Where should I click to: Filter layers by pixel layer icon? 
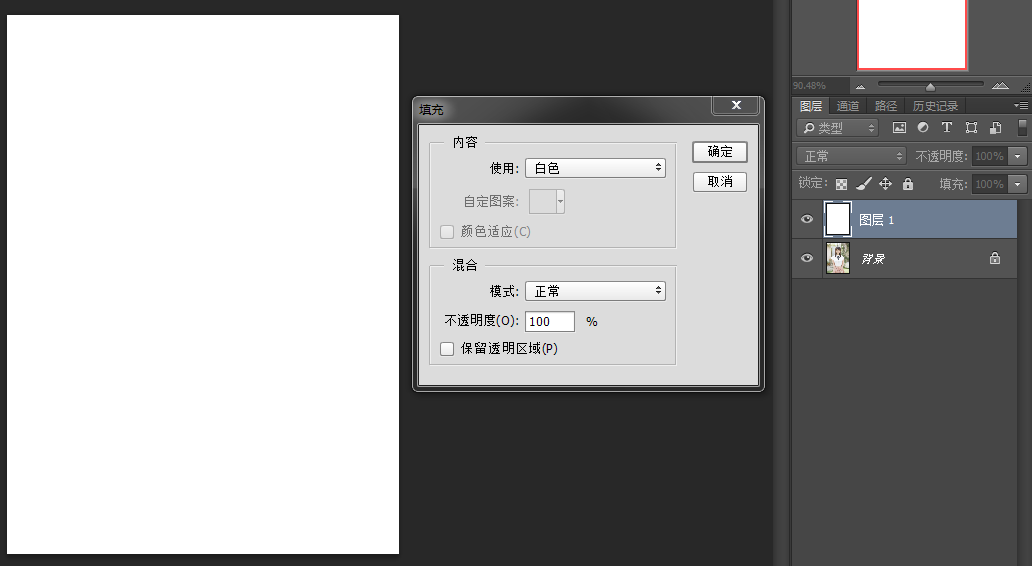[x=899, y=128]
